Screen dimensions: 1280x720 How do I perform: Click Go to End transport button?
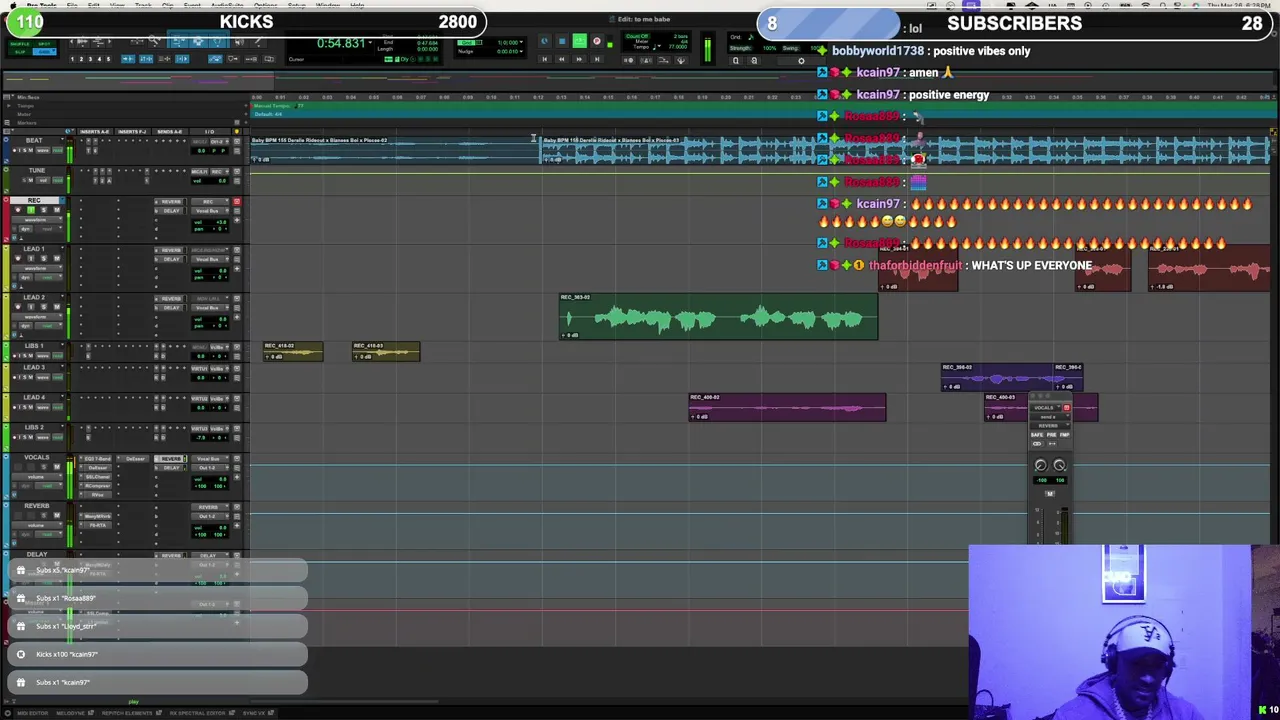(597, 59)
